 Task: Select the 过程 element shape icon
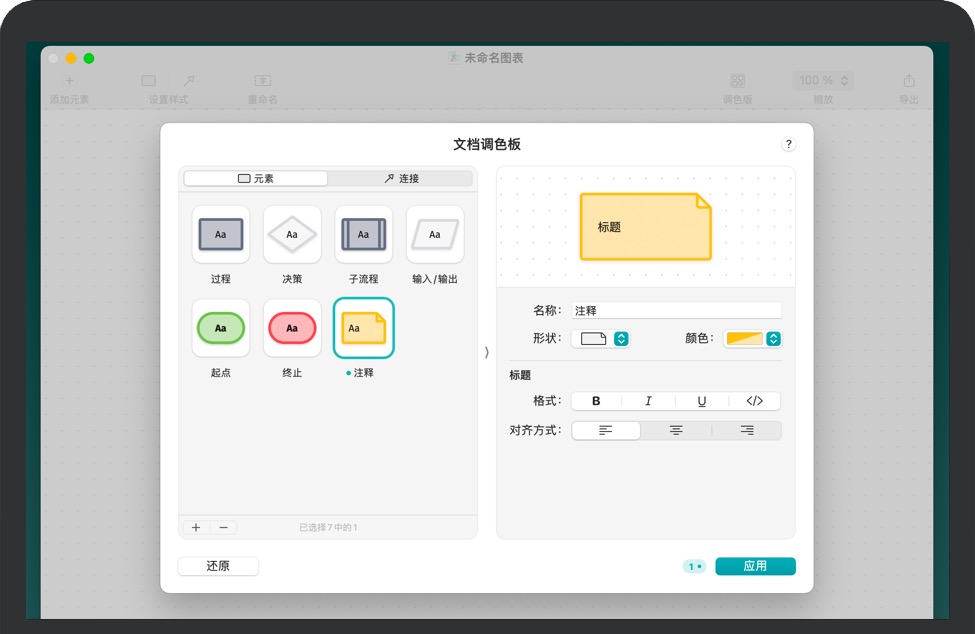[x=221, y=234]
